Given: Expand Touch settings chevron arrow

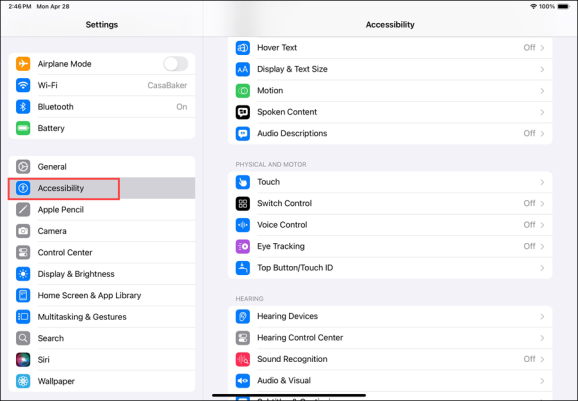Looking at the screenshot, I should click(542, 182).
